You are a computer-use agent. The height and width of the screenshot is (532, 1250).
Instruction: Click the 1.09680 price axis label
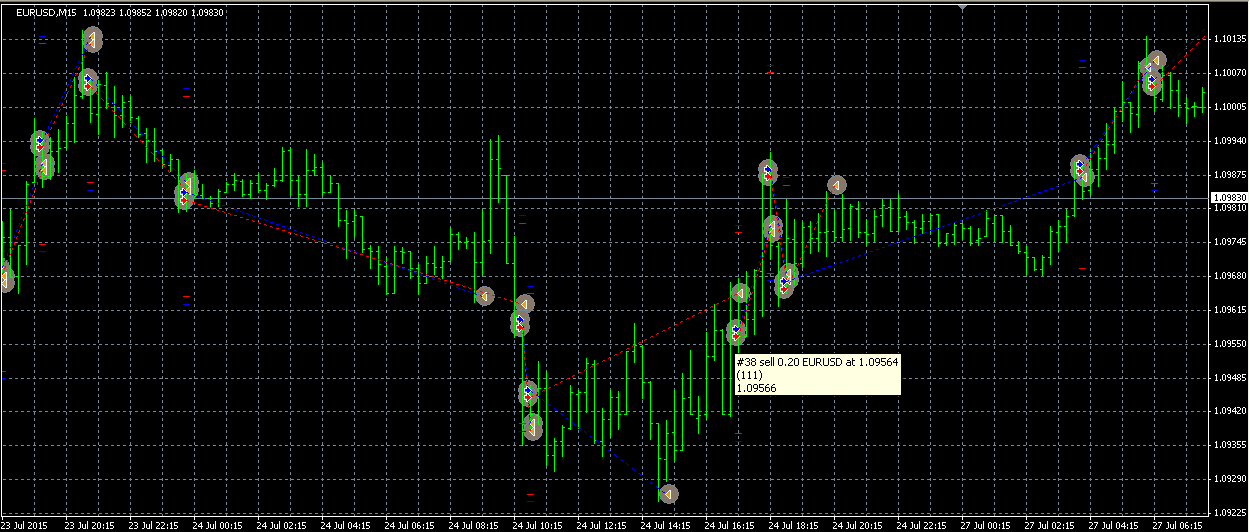(1228, 276)
